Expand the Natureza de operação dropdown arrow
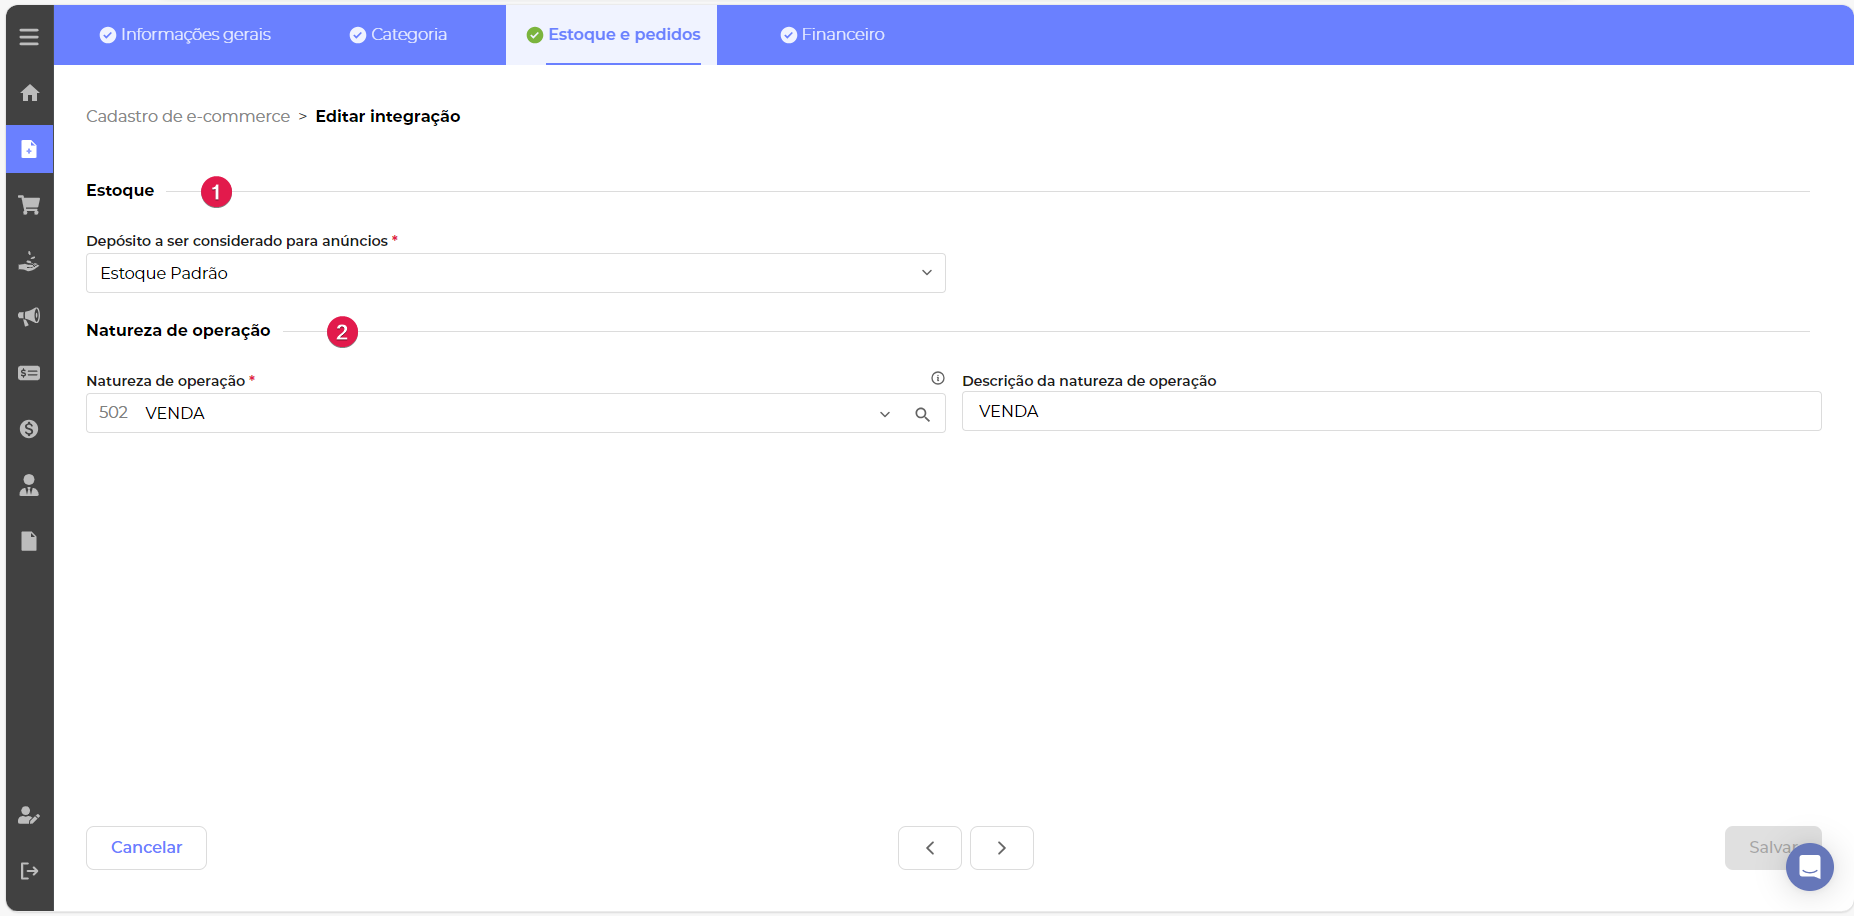1854x916 pixels. pos(885,414)
